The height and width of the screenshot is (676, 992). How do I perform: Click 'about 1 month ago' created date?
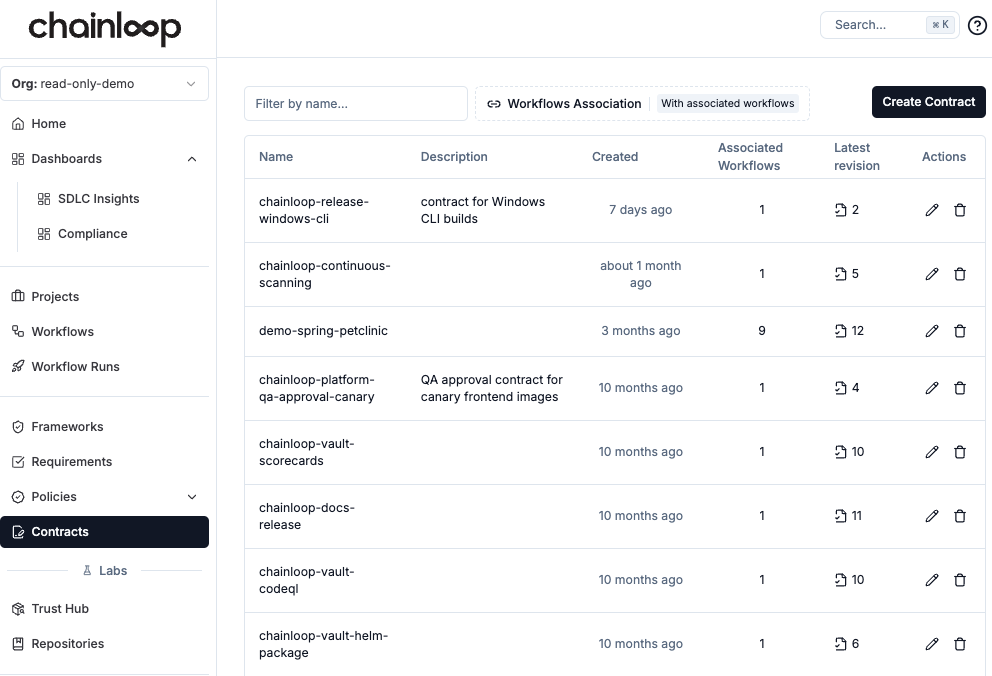tap(640, 274)
